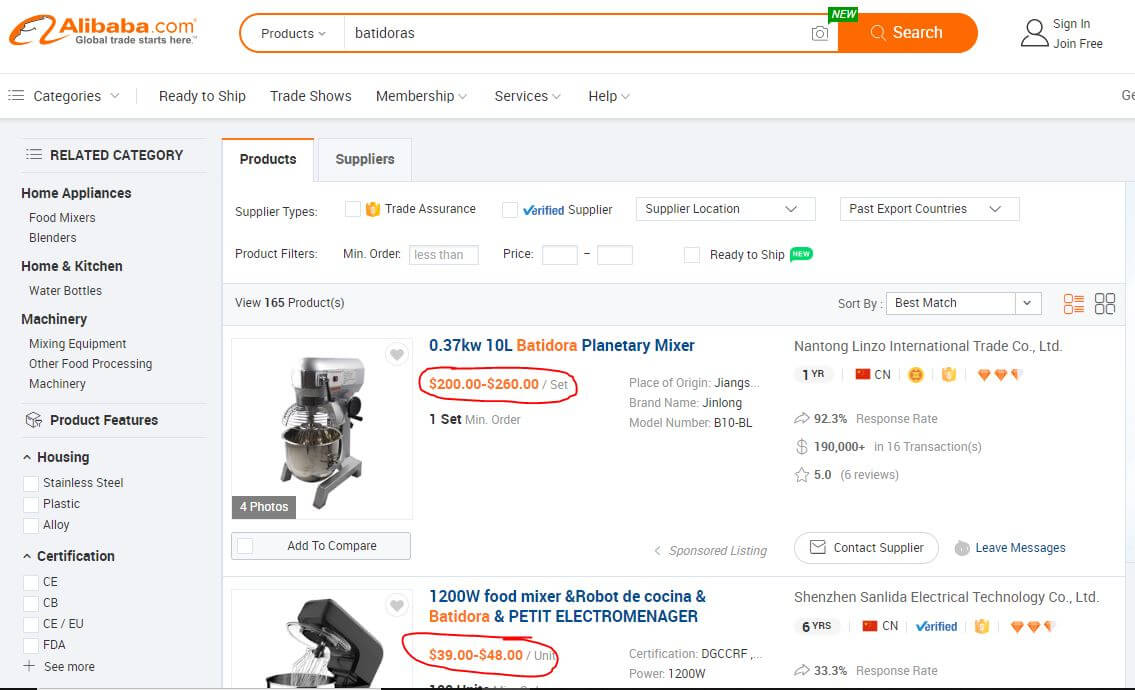1135x690 pixels.
Task: Click Trade Assurance shield icon in filters
Action: (373, 209)
